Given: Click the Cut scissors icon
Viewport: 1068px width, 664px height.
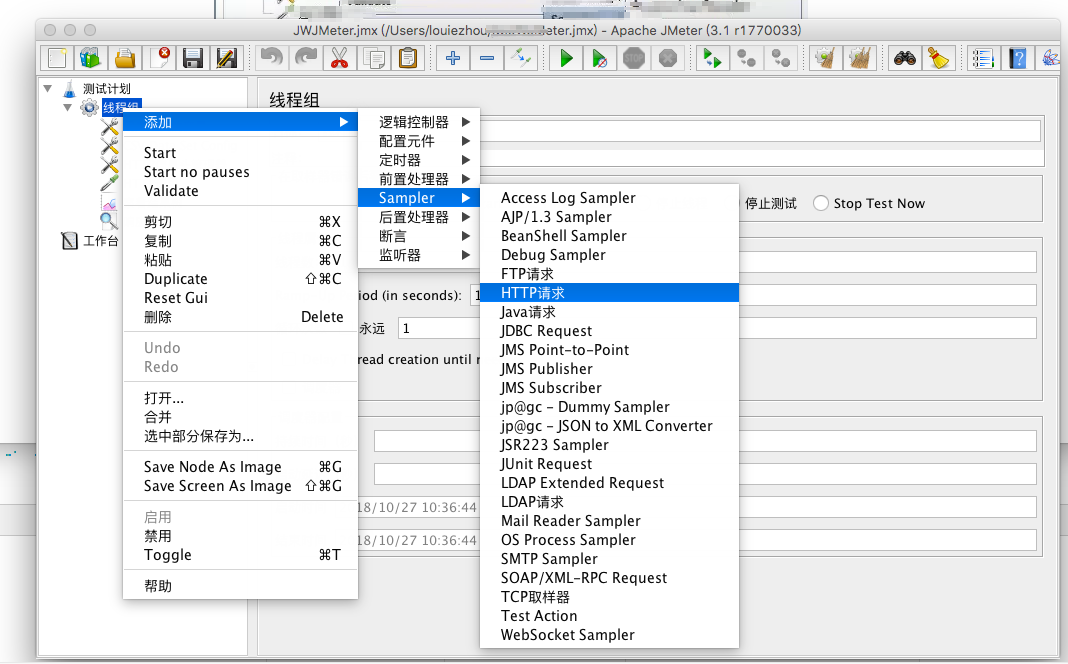Looking at the screenshot, I should coord(339,59).
